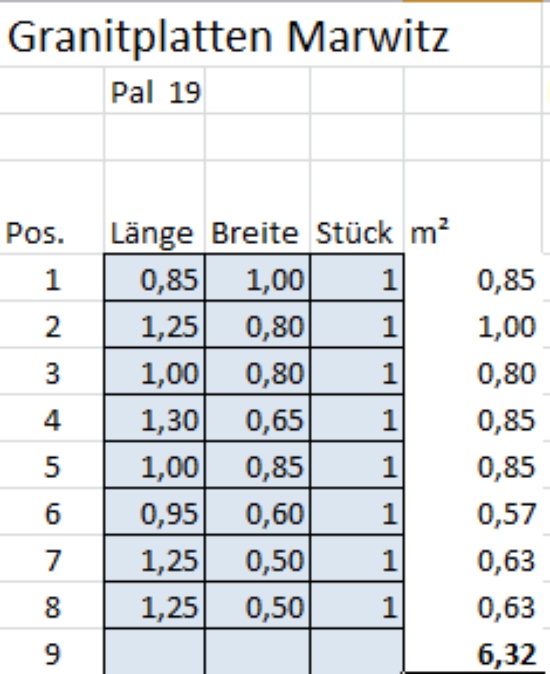Select Länge value 1,30 in position 4
Viewport: 550px width, 674px height.
click(x=155, y=418)
